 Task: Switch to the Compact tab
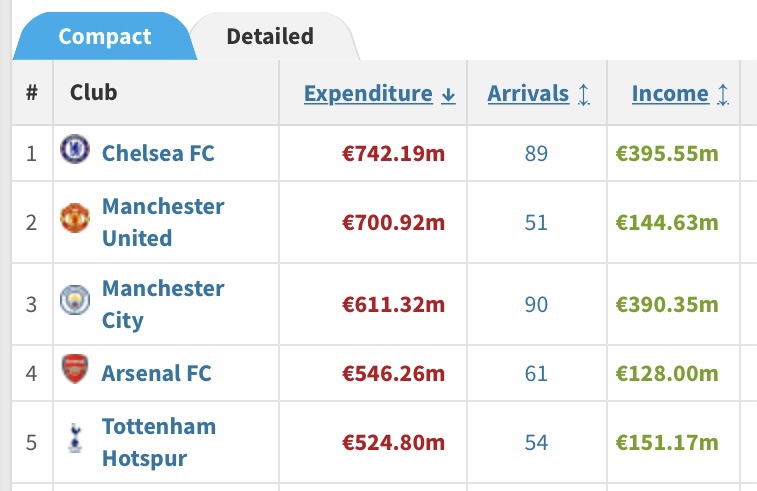104,37
